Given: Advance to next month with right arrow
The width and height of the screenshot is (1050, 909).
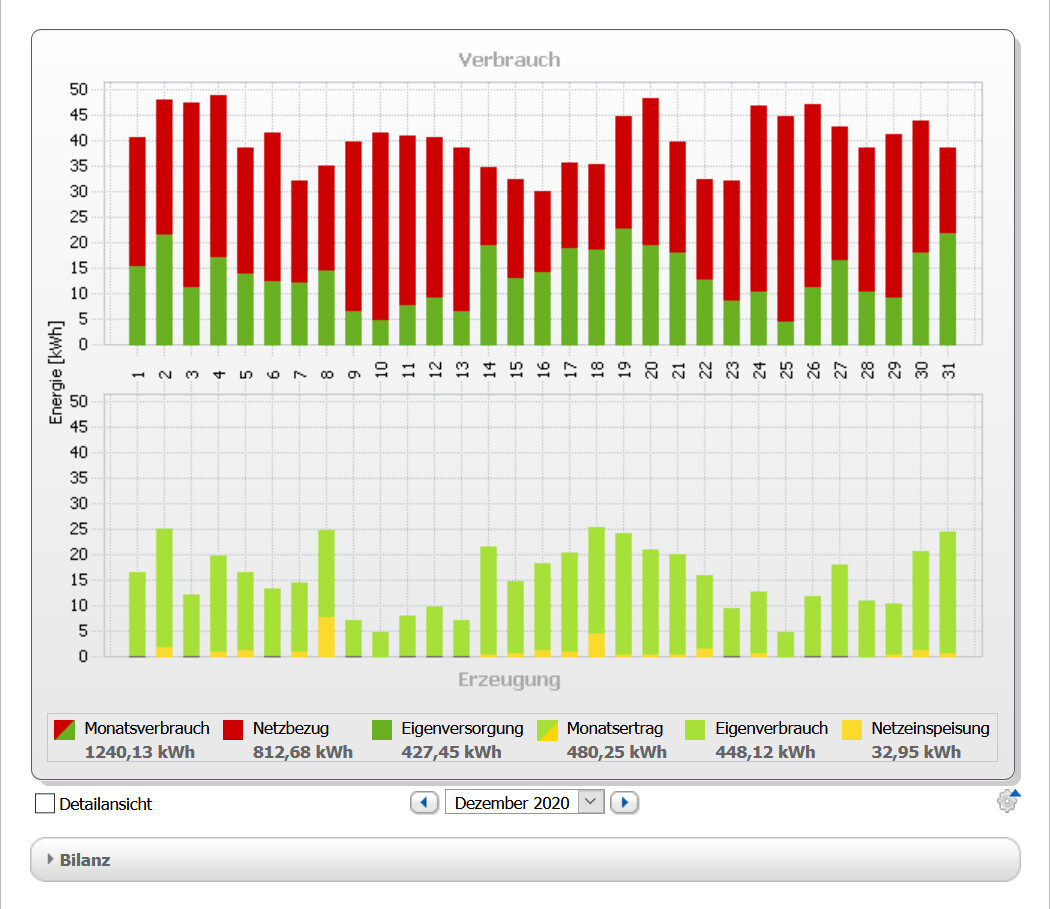Looking at the screenshot, I should (x=624, y=802).
